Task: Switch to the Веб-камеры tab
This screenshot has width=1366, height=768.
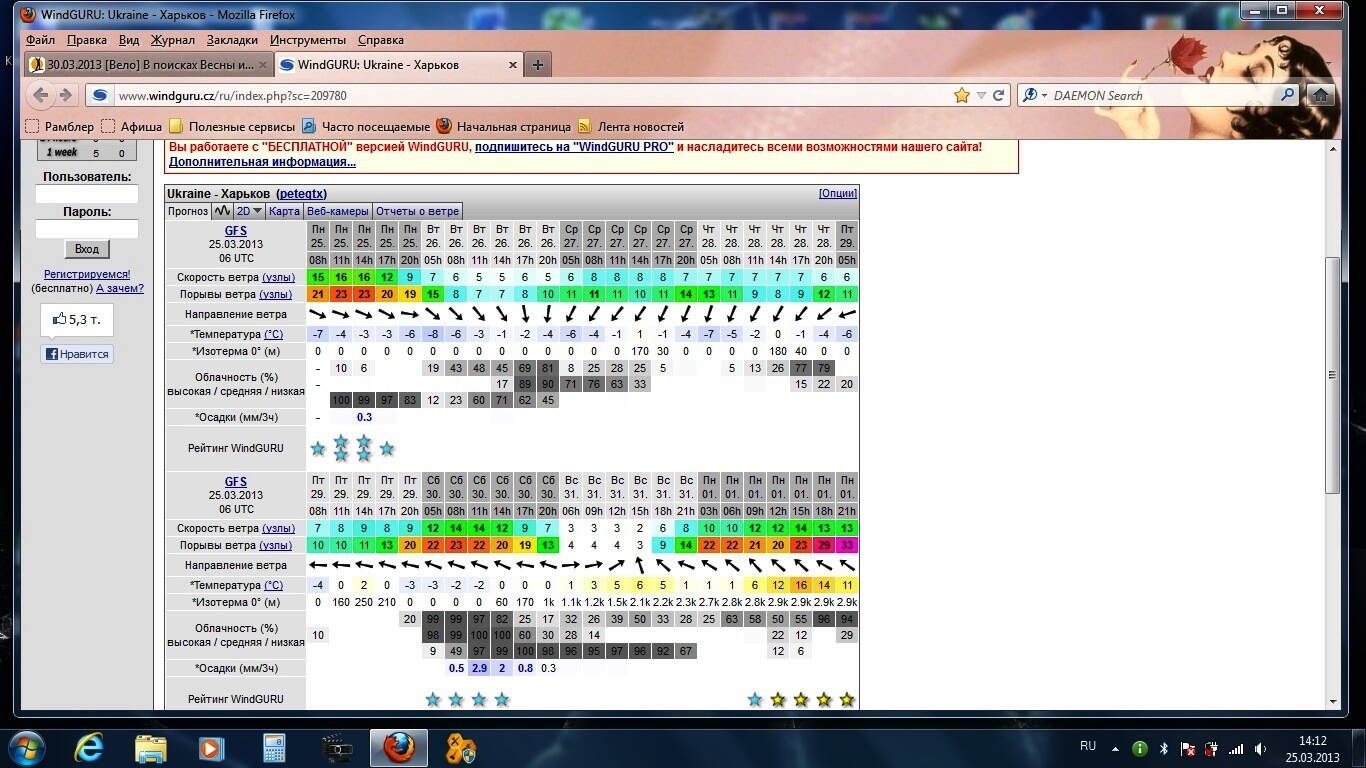Action: [x=337, y=211]
